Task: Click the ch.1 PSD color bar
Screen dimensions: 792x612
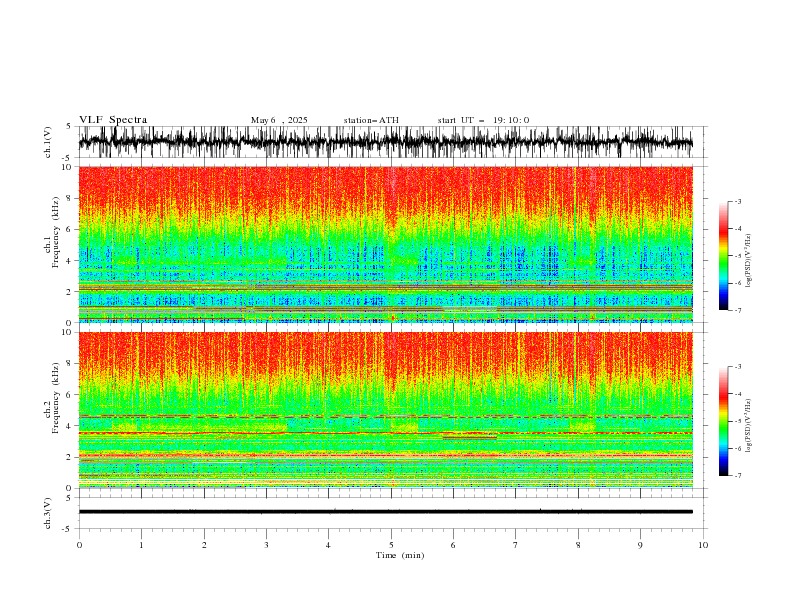Action: click(x=724, y=256)
